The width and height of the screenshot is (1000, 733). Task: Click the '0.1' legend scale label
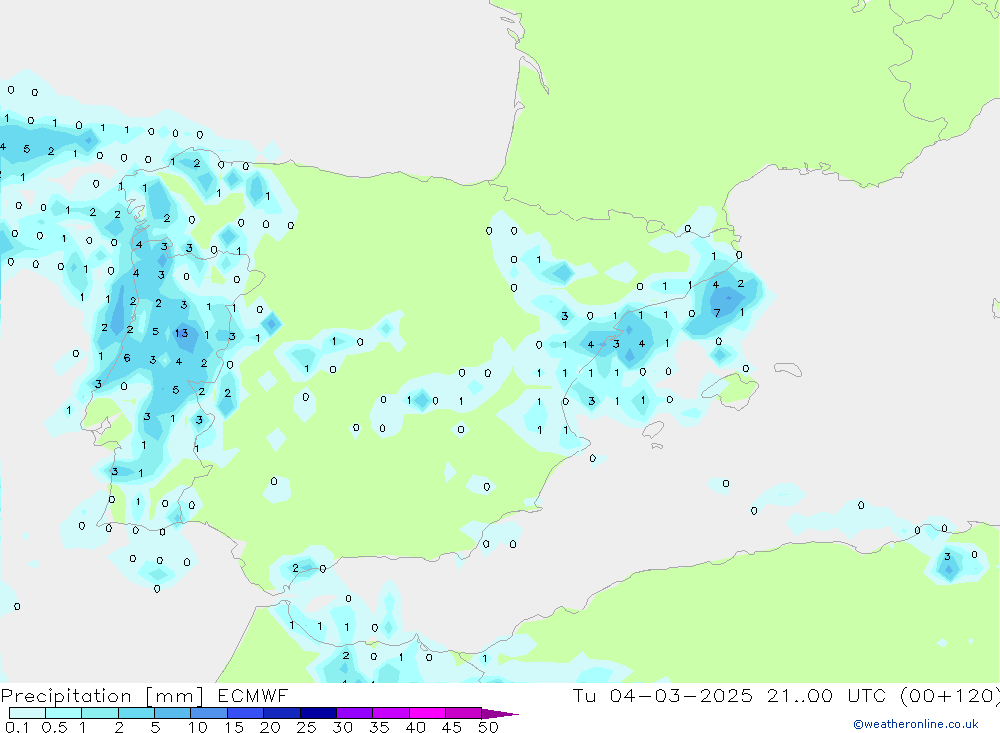pyautogui.click(x=17, y=727)
